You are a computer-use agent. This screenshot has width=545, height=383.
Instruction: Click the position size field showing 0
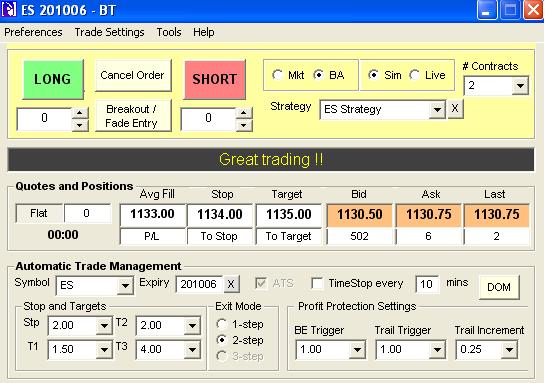click(87, 213)
